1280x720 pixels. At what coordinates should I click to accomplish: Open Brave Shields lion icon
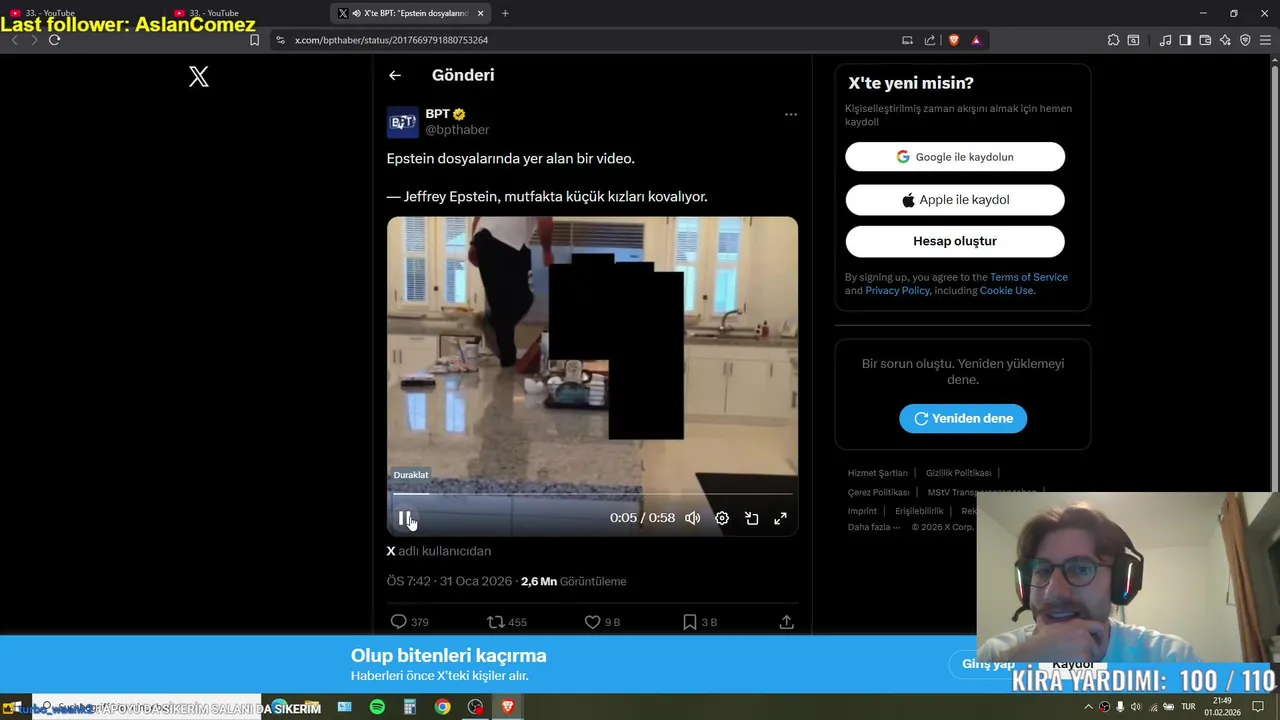954,40
